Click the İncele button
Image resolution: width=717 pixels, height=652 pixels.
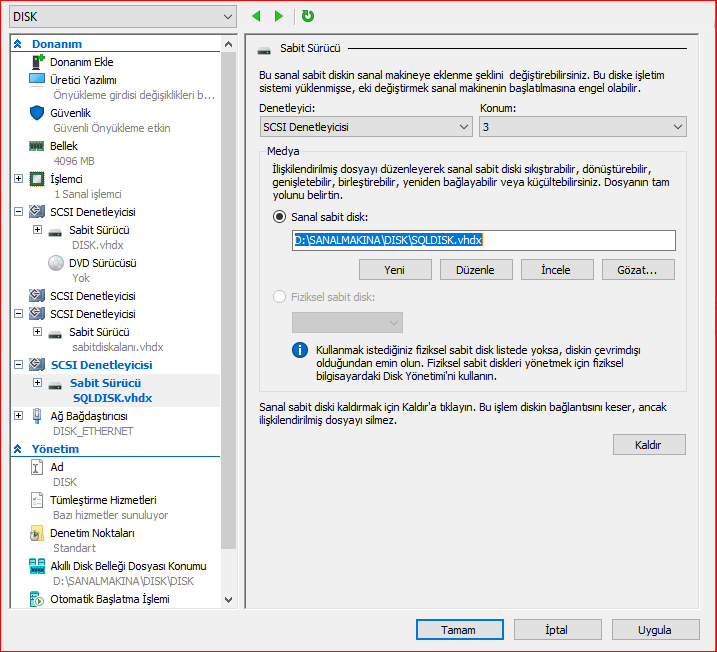coord(557,270)
